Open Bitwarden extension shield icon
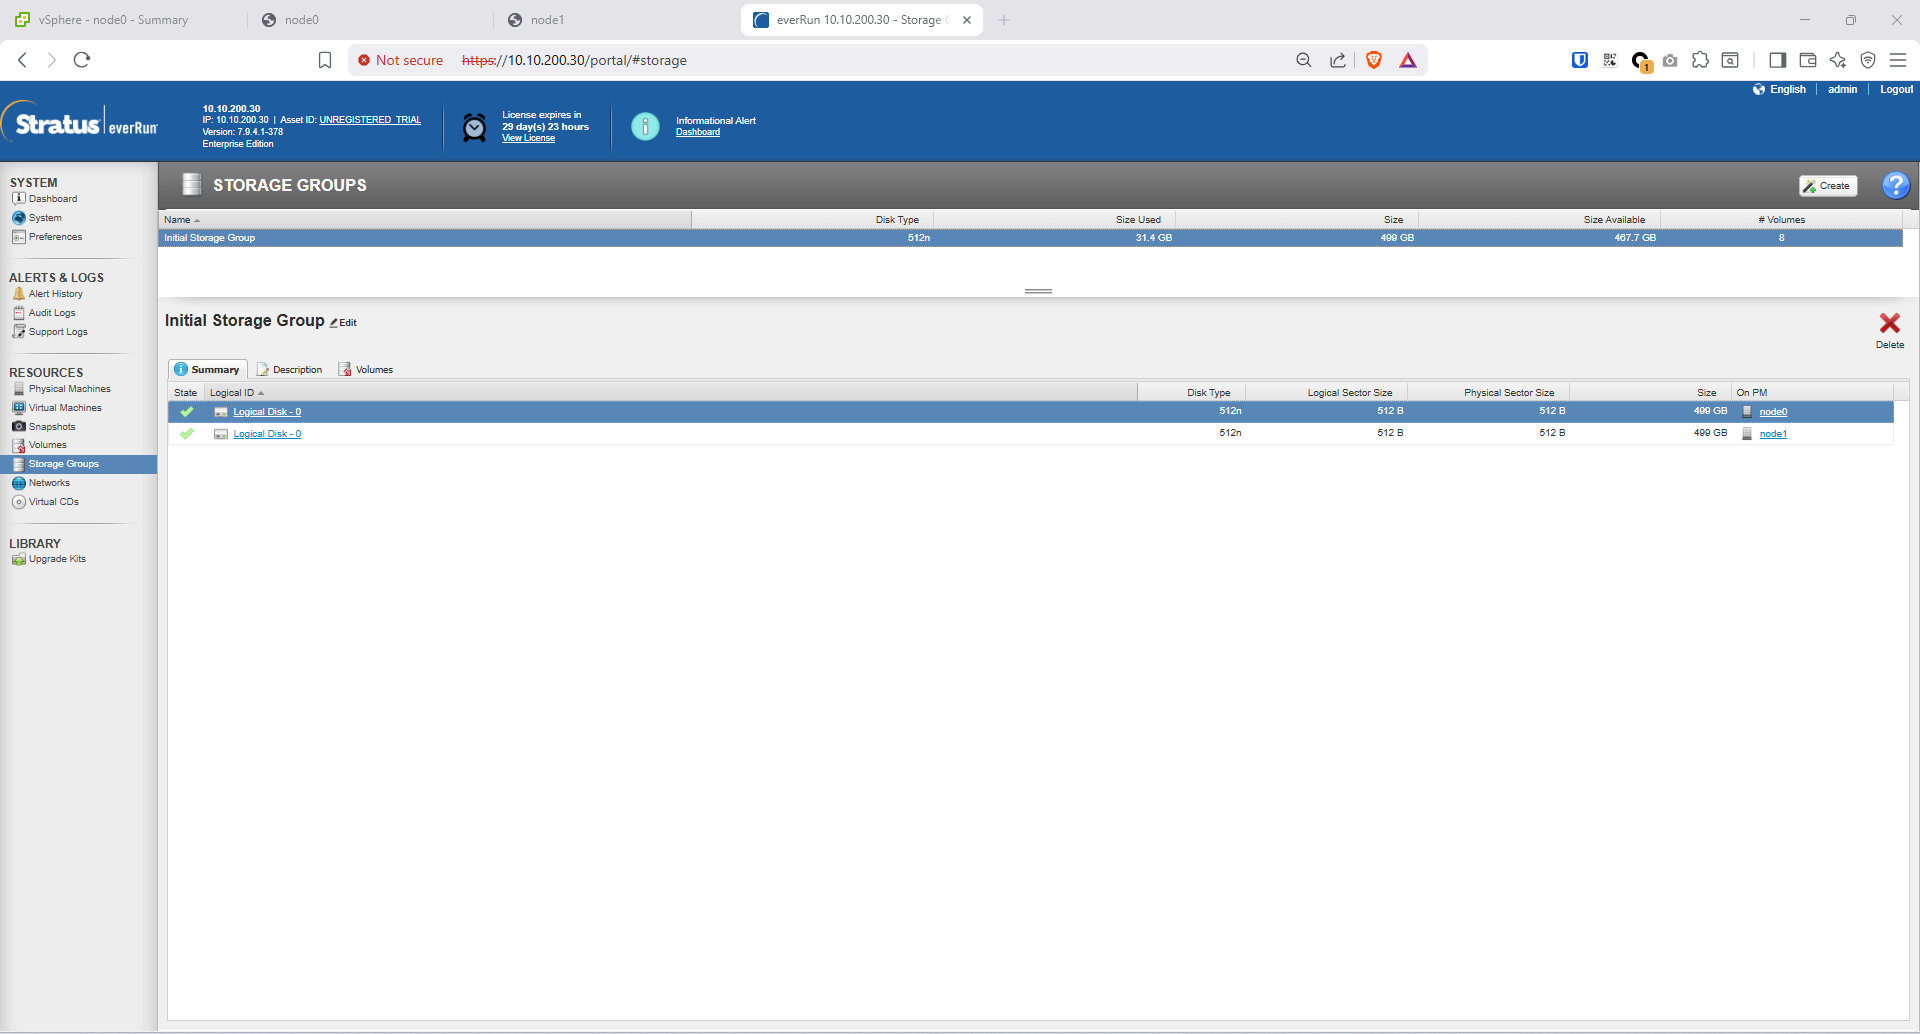 click(1580, 60)
